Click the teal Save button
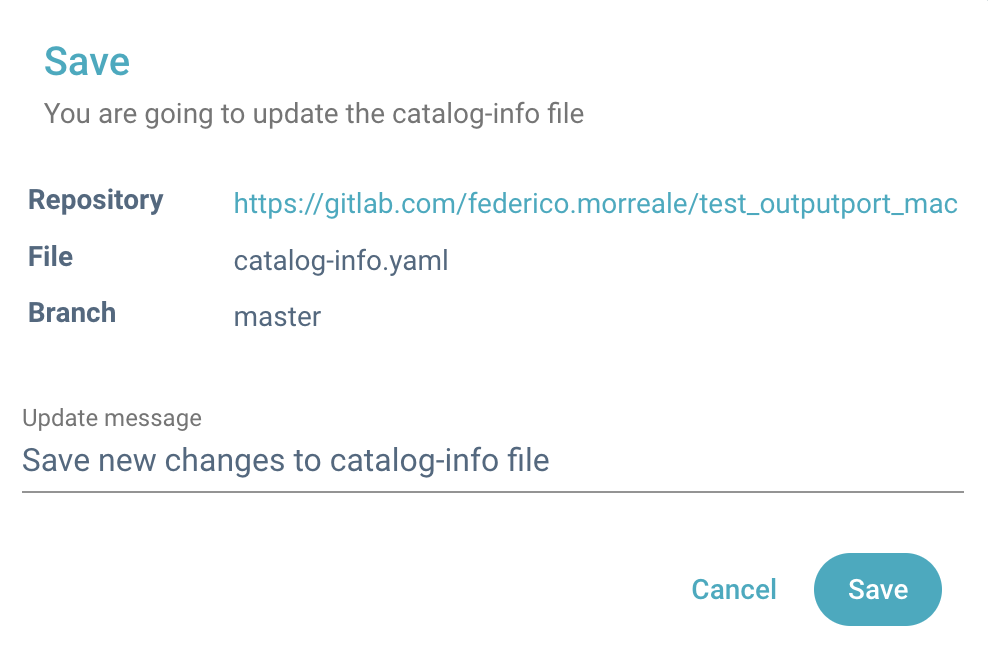The width and height of the screenshot is (988, 671). coord(877,590)
